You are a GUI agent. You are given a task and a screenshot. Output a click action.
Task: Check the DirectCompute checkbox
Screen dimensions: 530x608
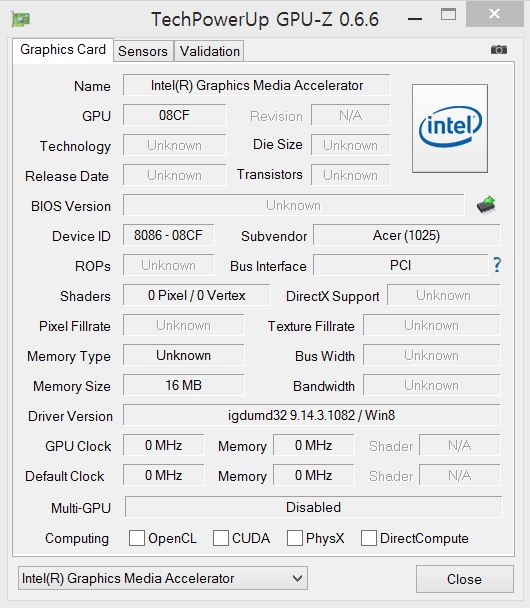click(369, 538)
